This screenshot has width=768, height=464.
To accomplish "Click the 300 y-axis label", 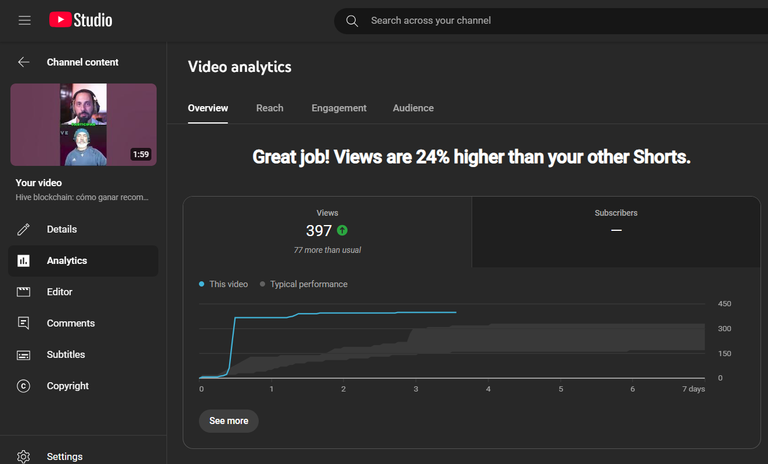I will coord(724,329).
